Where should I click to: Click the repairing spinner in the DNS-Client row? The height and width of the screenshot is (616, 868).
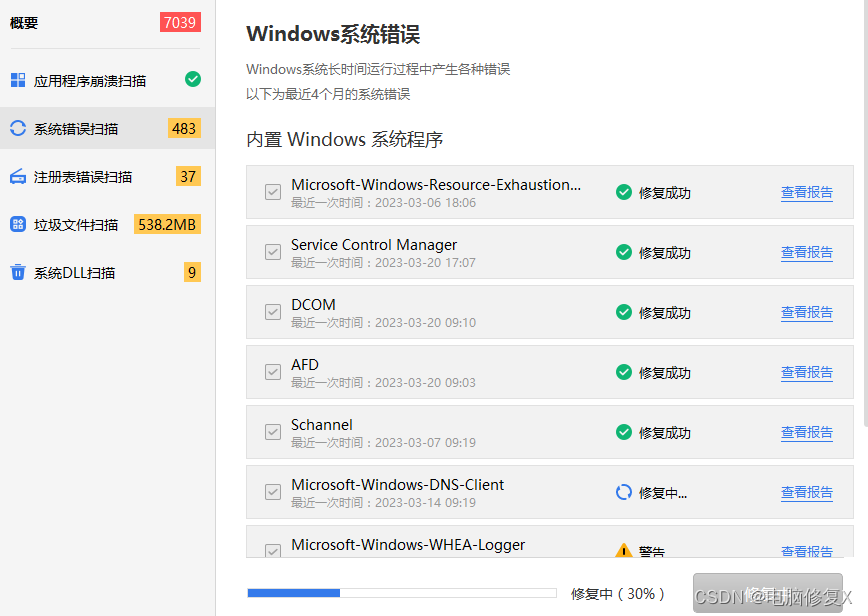point(624,492)
